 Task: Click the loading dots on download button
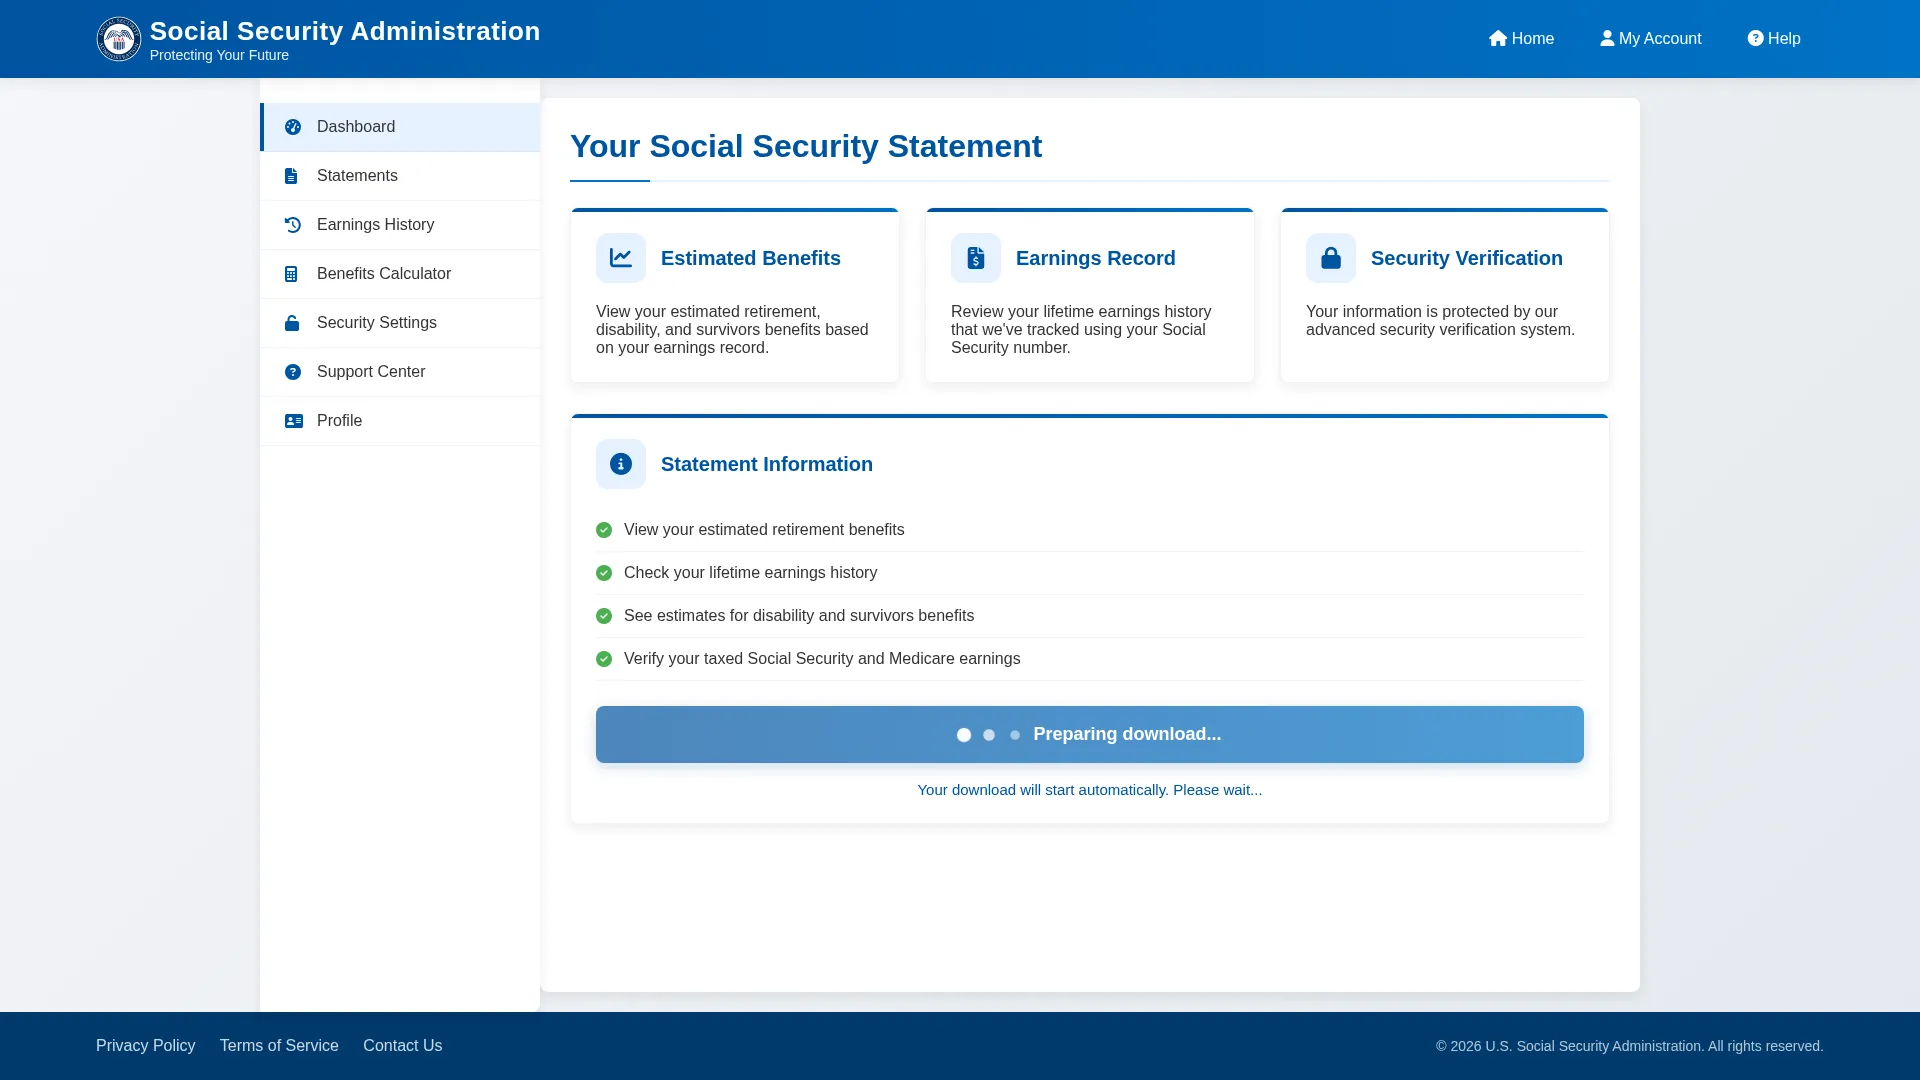989,735
